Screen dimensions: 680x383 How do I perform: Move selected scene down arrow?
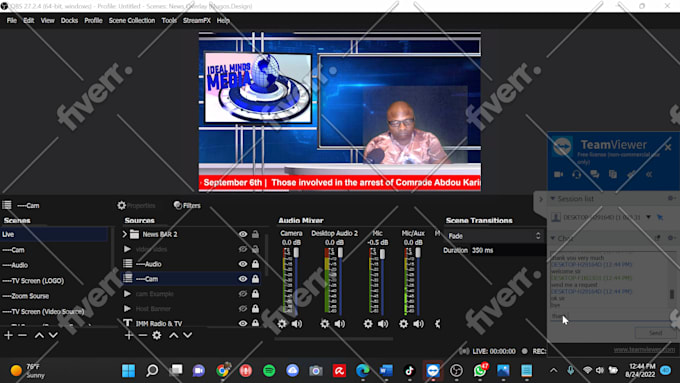(53, 335)
